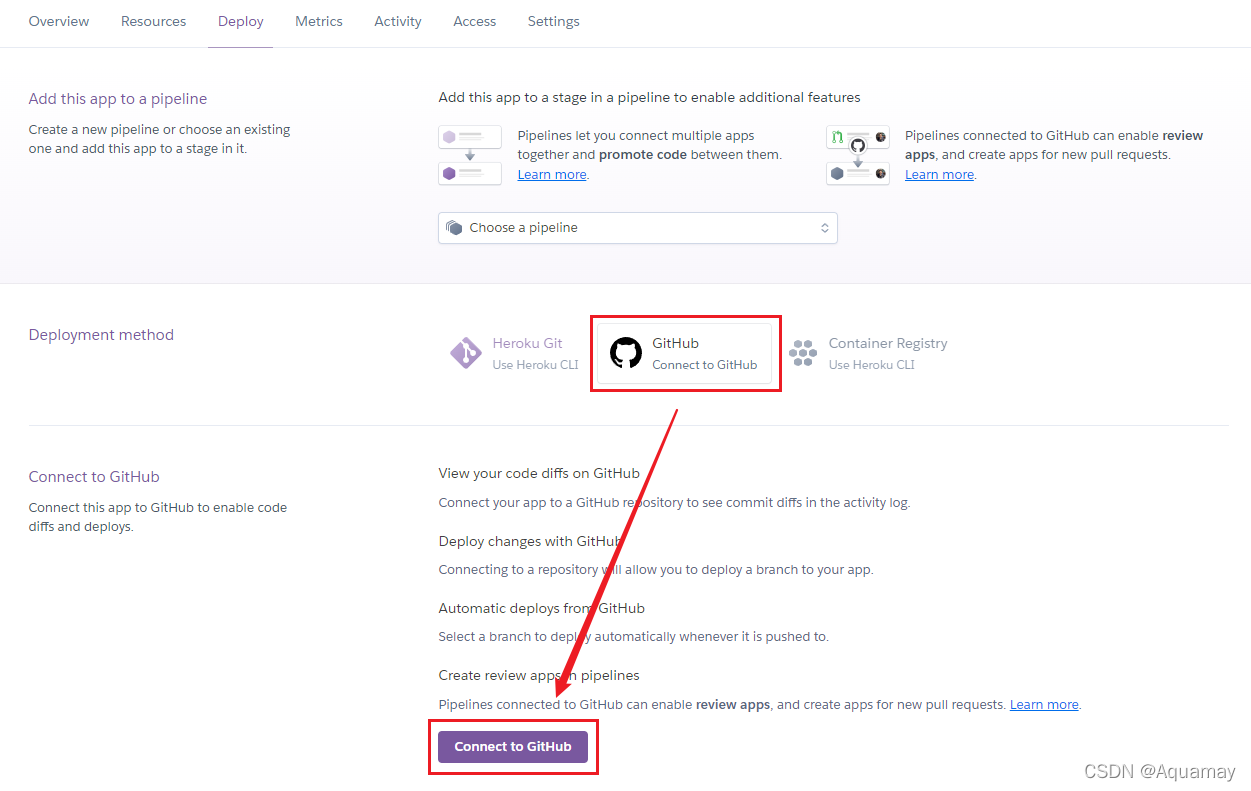Image resolution: width=1251 pixels, height=791 pixels.
Task: Open the Overview tab
Action: pyautogui.click(x=59, y=21)
